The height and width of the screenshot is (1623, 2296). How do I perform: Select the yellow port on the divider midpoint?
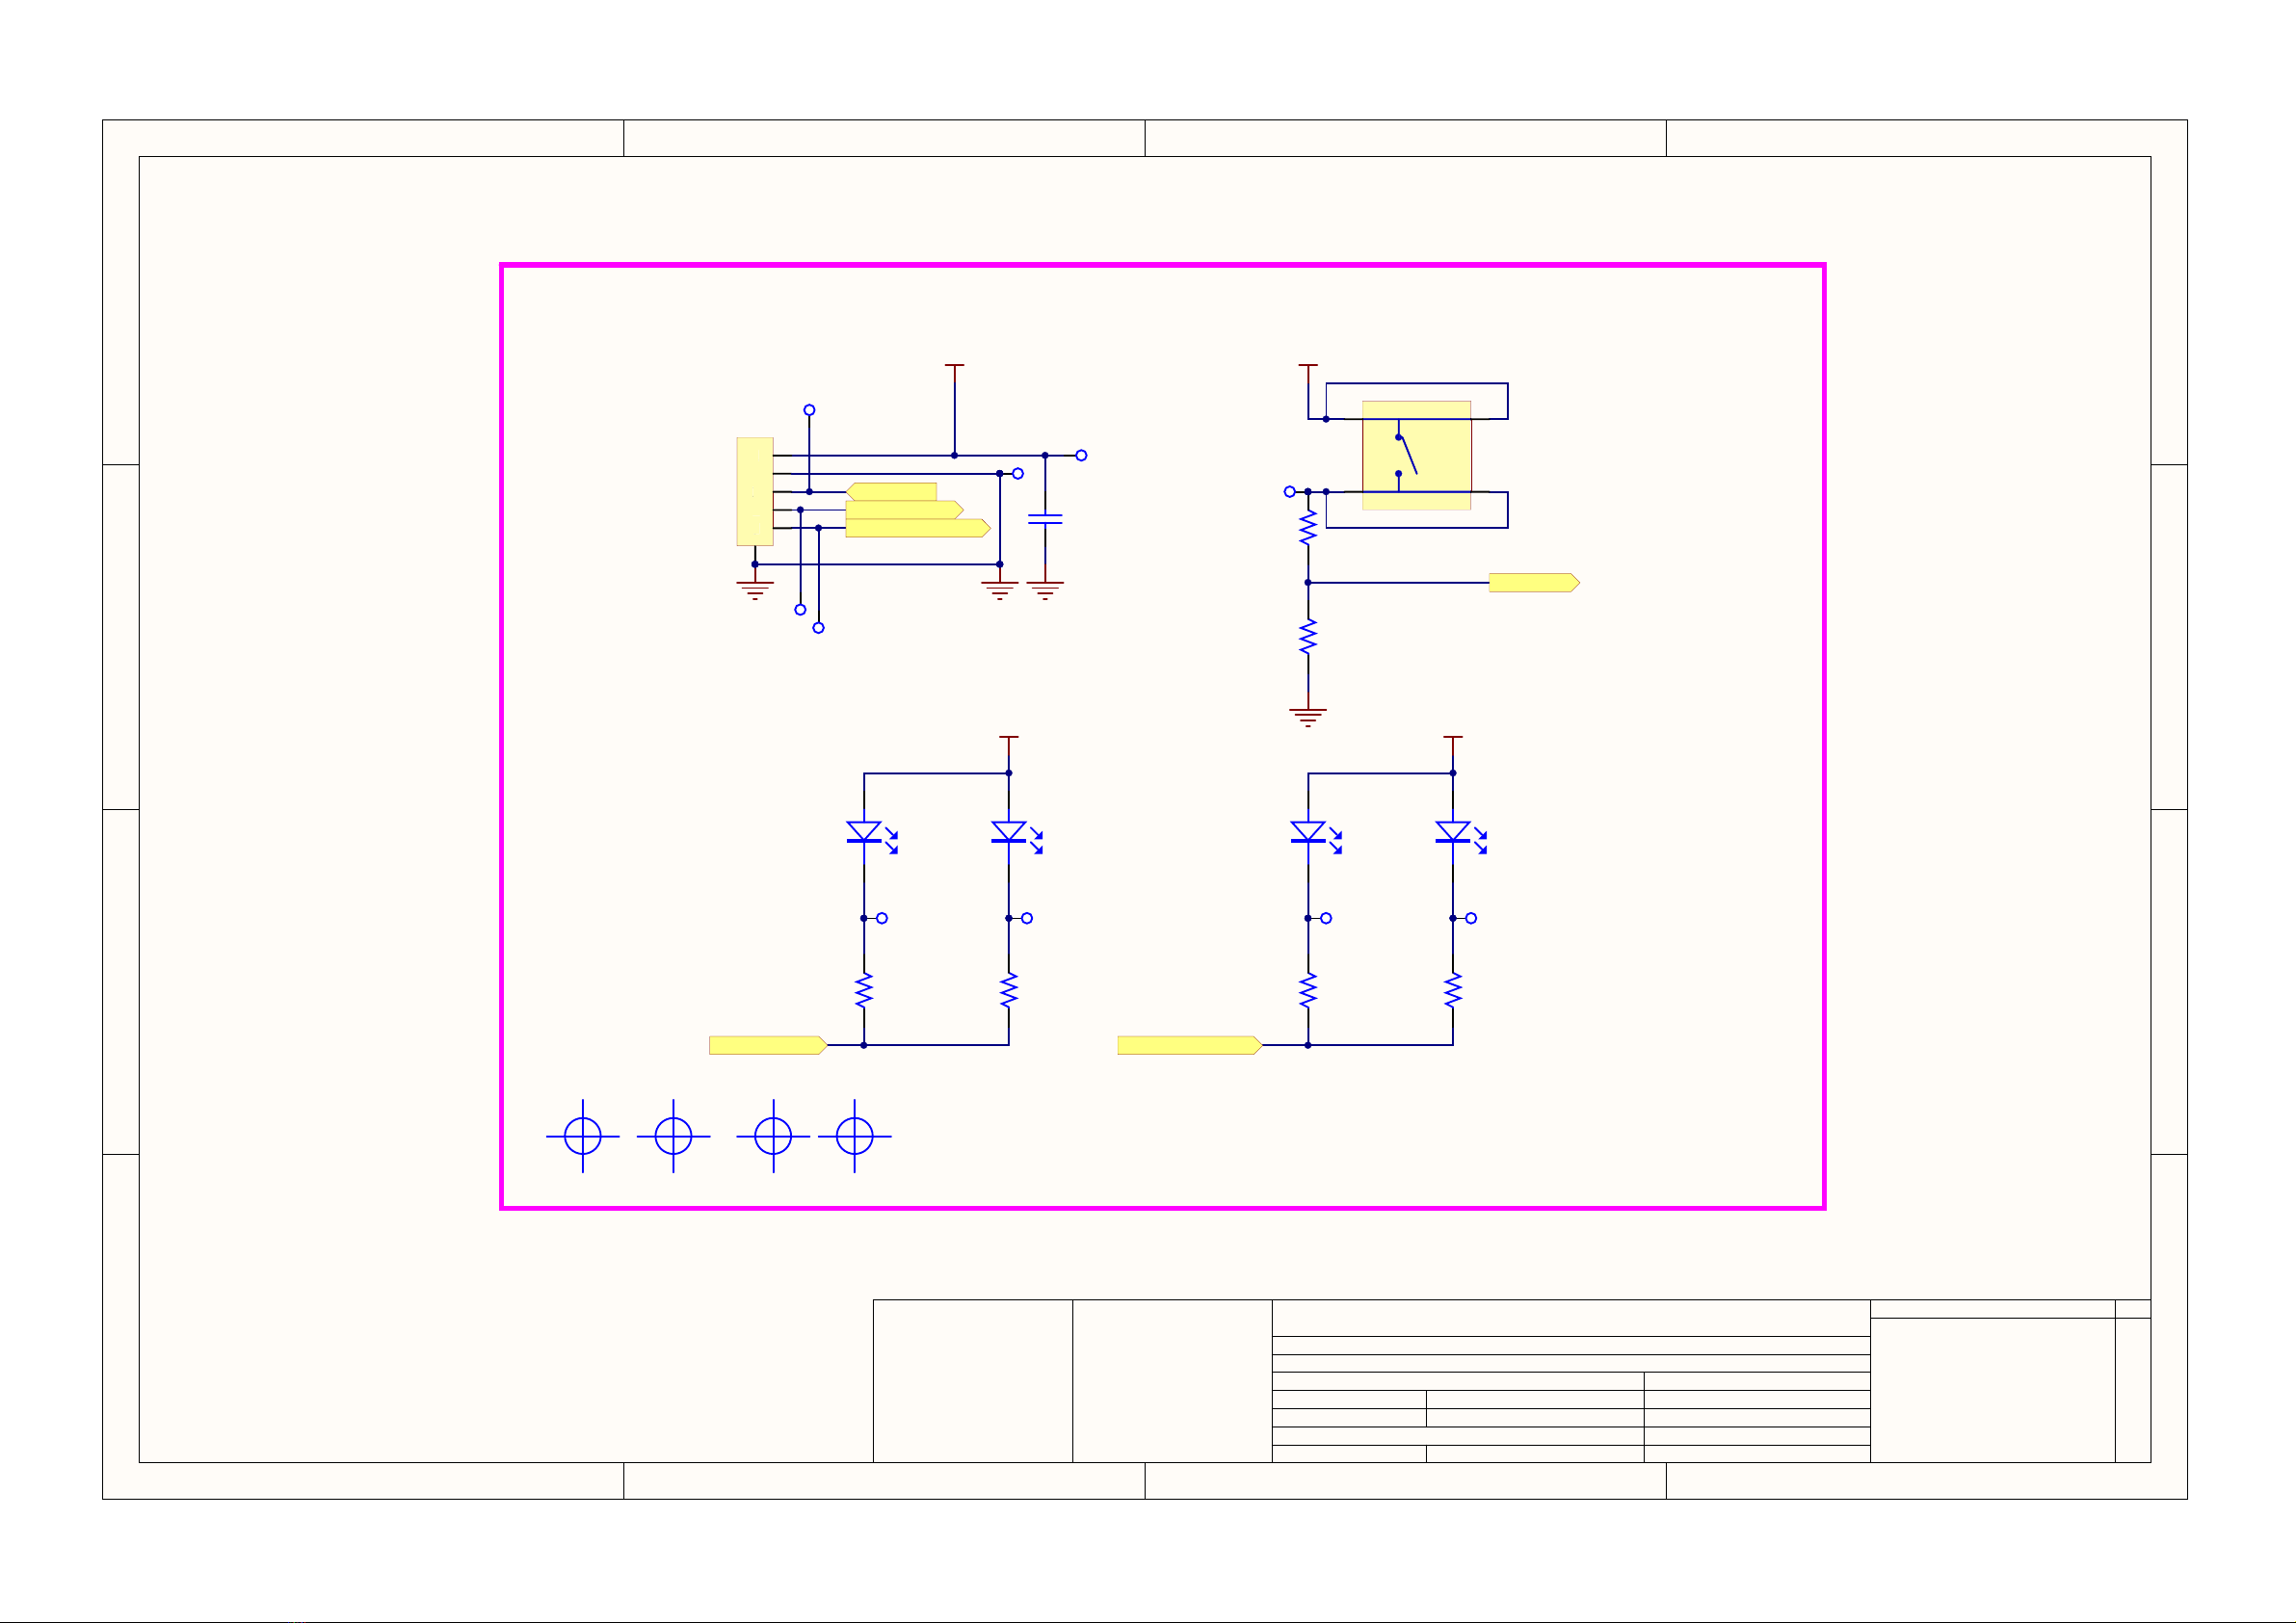(x=1534, y=582)
